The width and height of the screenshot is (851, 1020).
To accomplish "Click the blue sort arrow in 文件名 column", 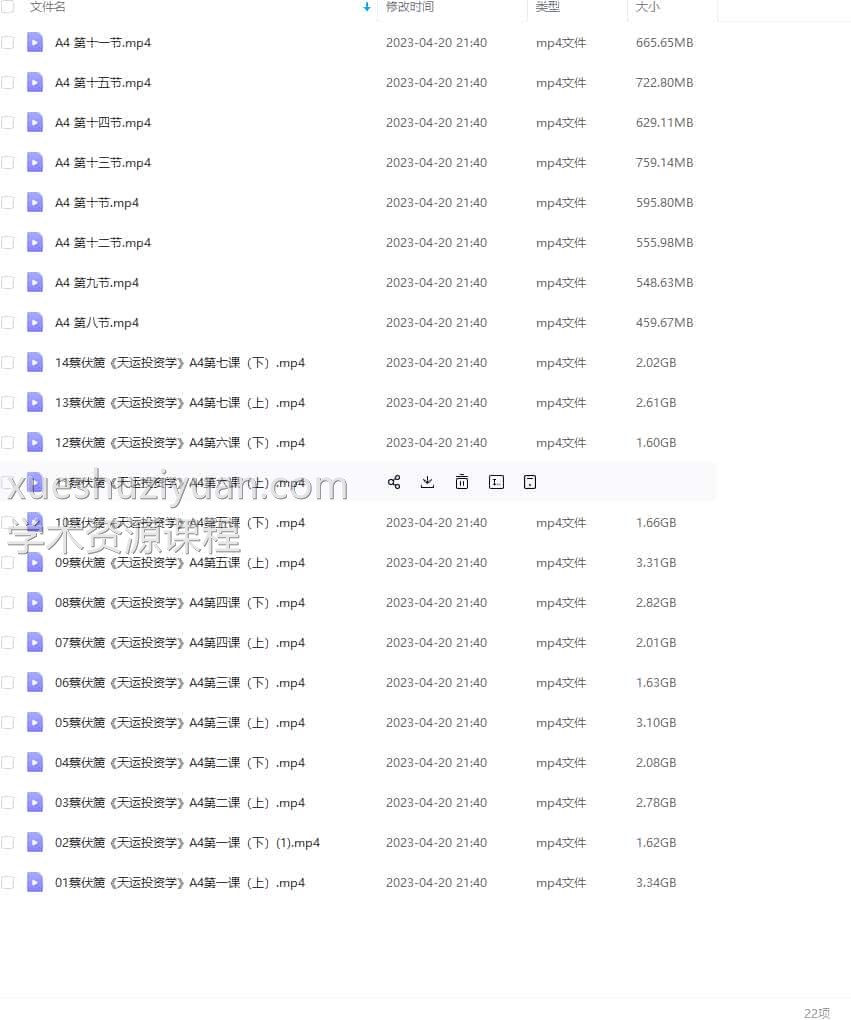I will click(x=367, y=7).
